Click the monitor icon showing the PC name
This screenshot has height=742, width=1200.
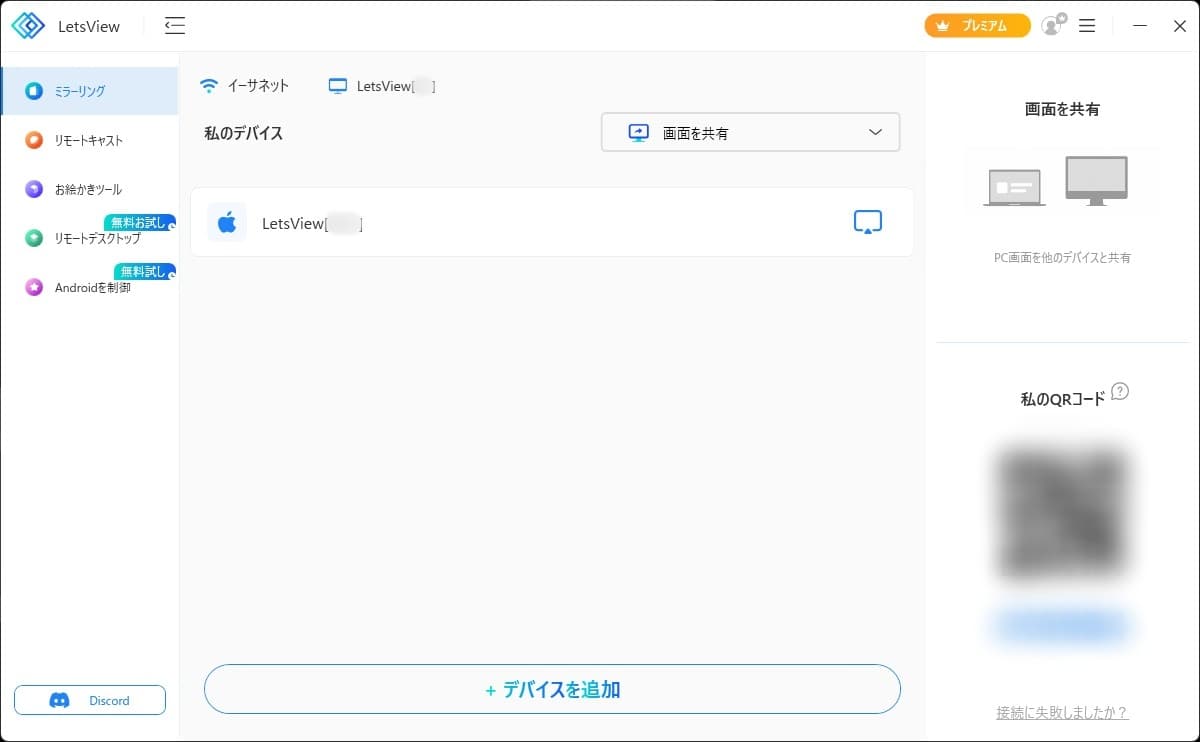tap(338, 85)
